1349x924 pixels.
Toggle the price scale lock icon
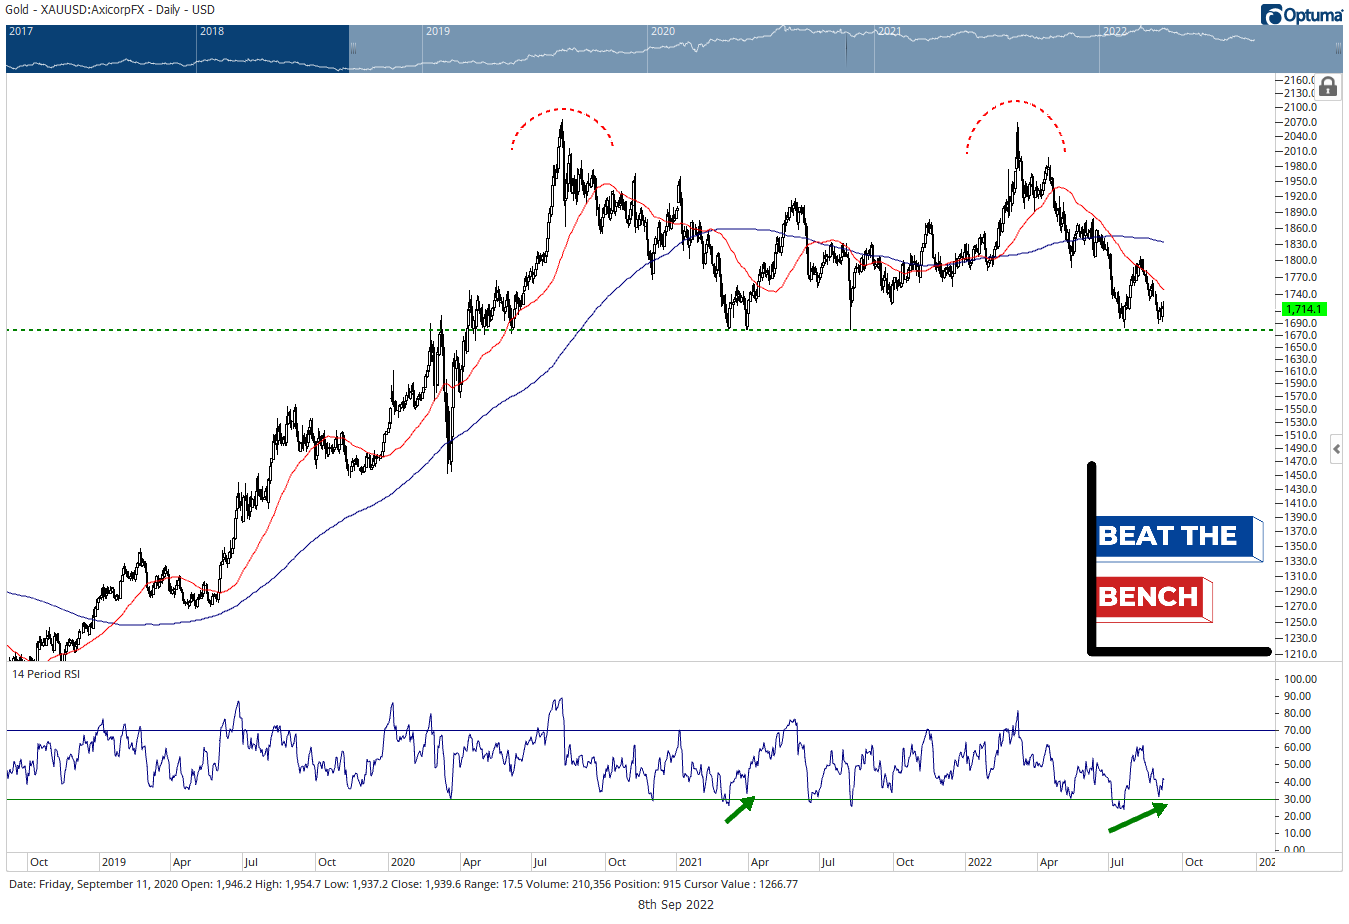pyautogui.click(x=1328, y=87)
